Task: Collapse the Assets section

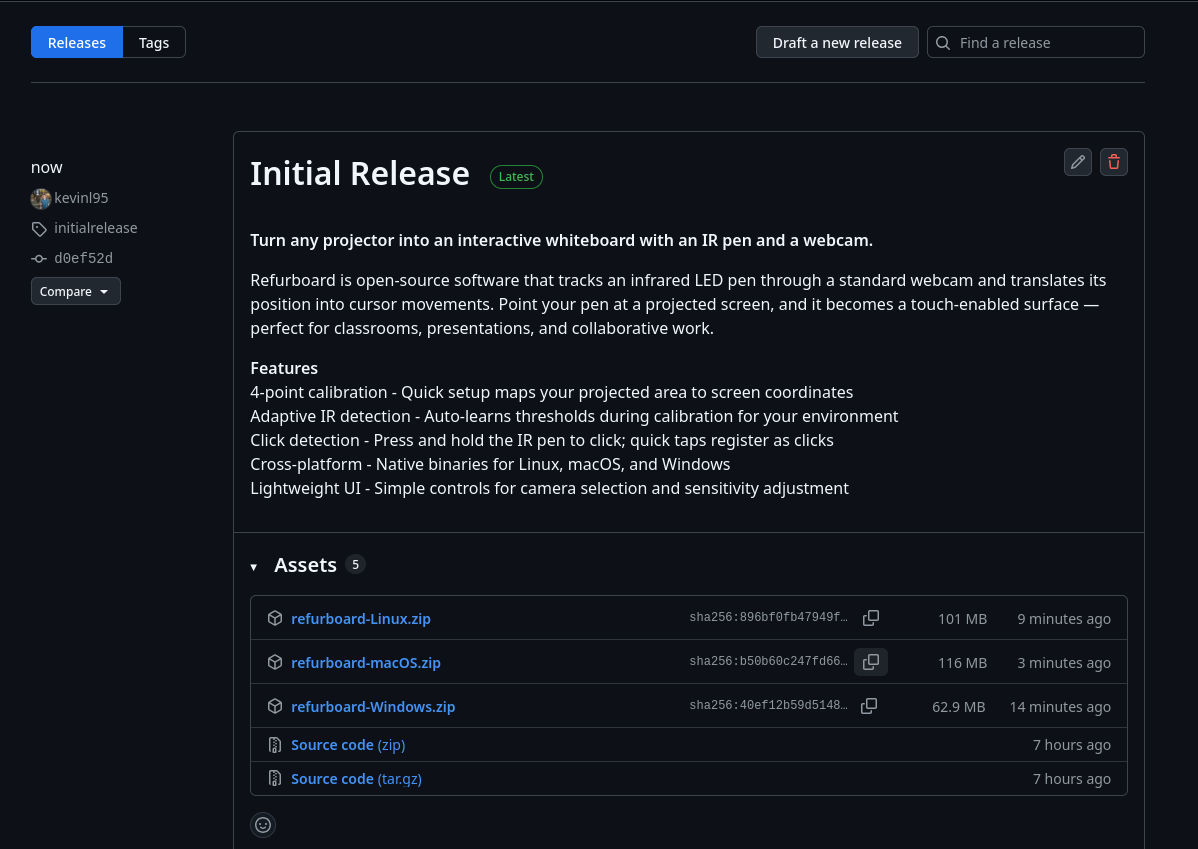Action: tap(254, 566)
